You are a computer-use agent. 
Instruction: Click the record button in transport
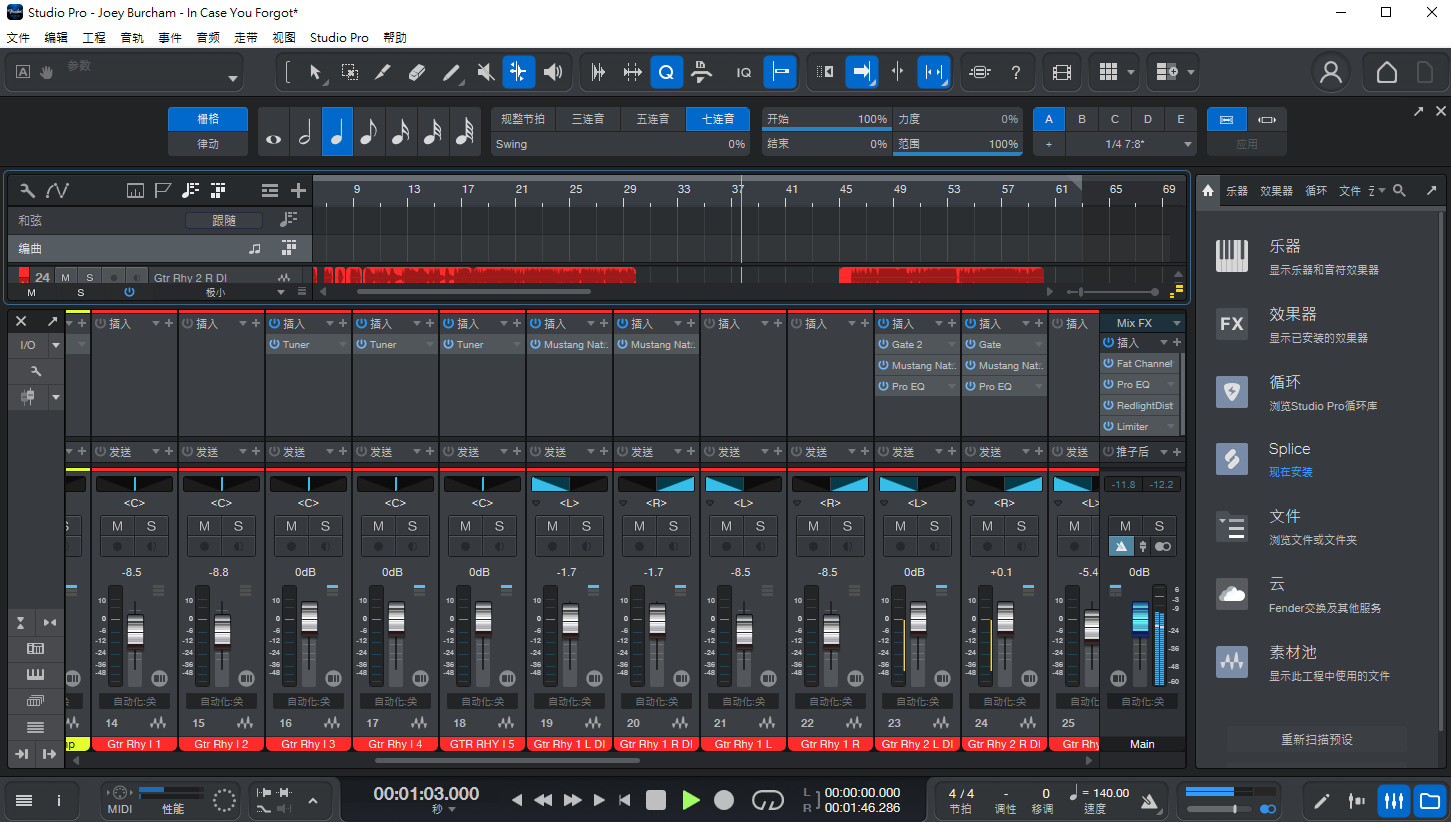[724, 799]
